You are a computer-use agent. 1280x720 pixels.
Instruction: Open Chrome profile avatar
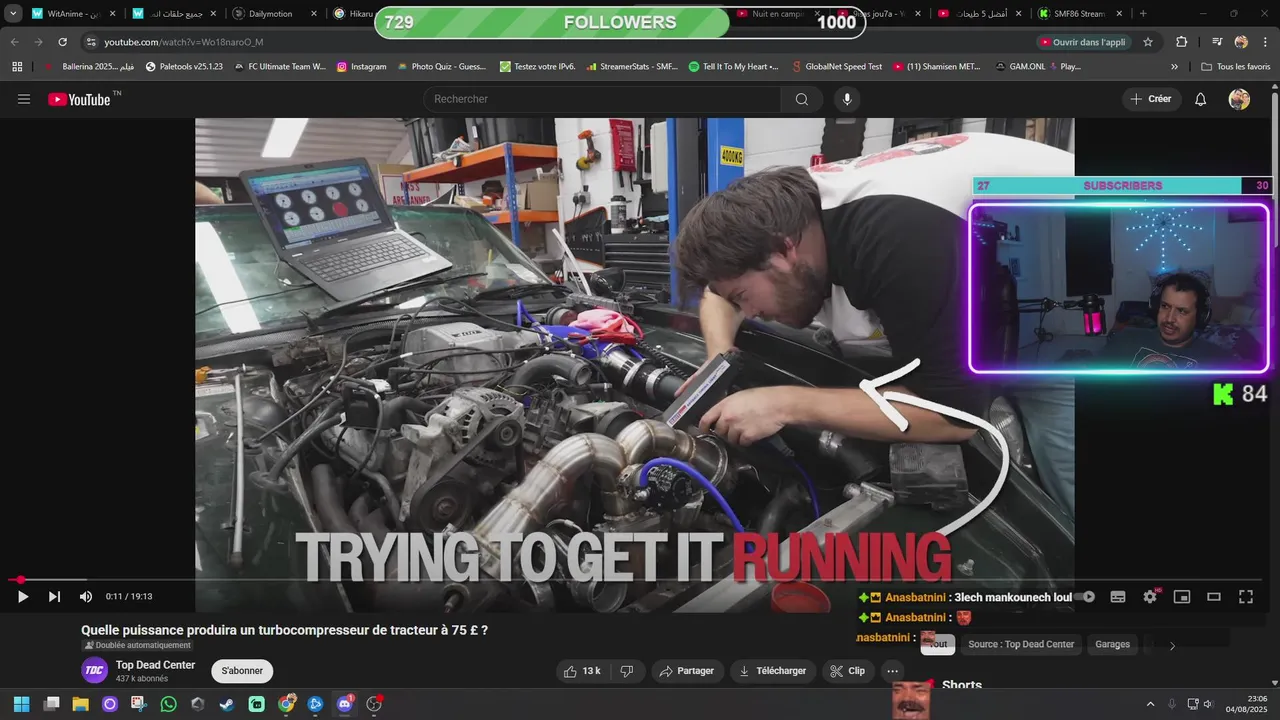tap(1241, 42)
